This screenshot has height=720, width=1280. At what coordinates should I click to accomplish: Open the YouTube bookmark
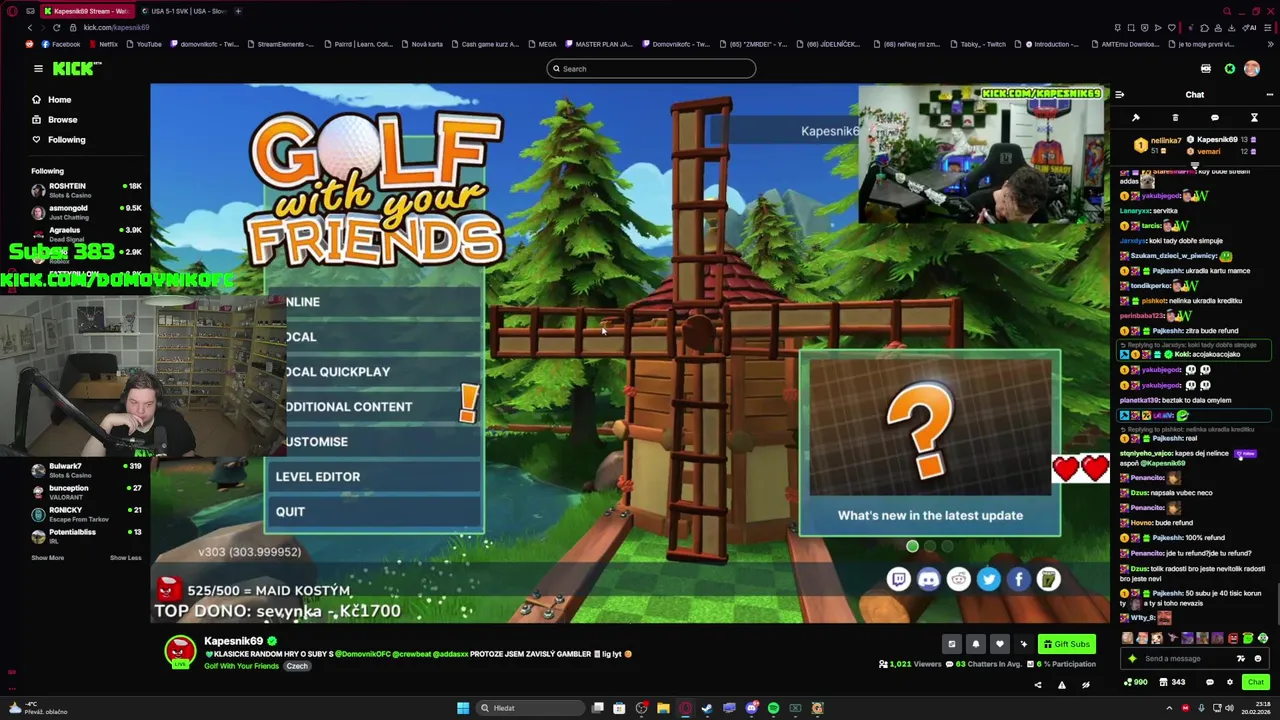[x=143, y=44]
